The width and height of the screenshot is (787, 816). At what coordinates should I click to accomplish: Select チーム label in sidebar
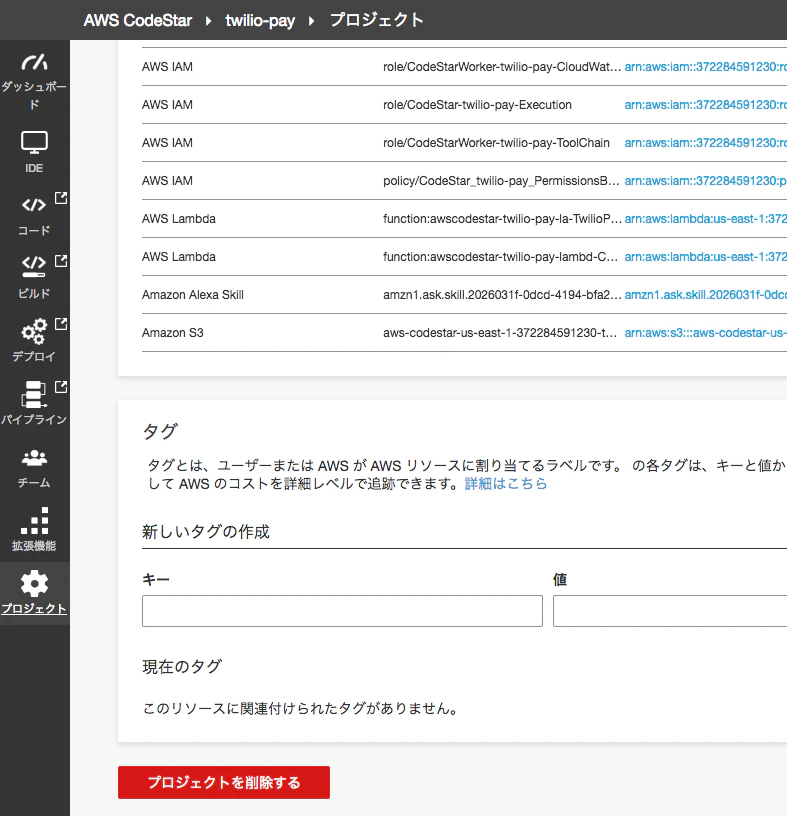tap(34, 483)
